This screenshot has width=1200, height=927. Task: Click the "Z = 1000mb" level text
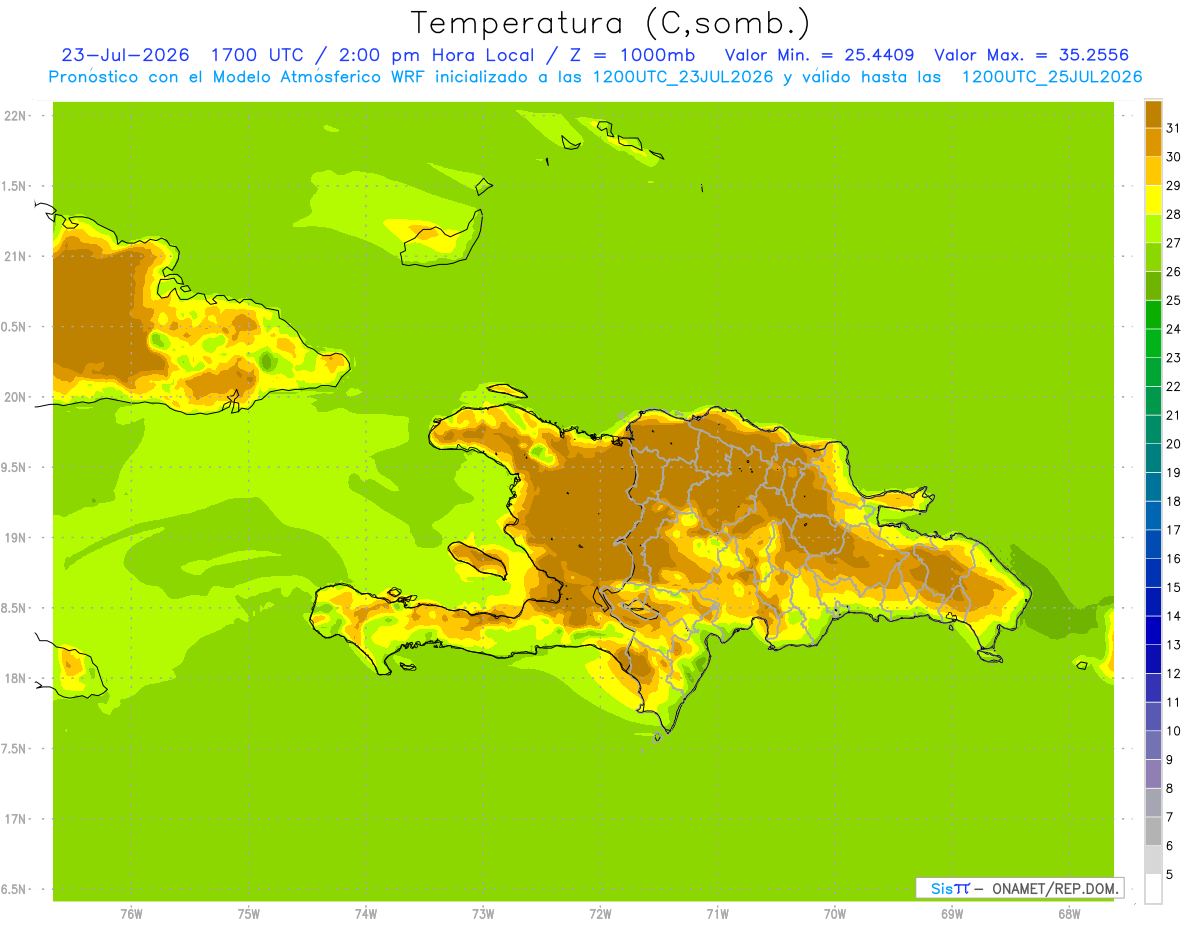click(x=634, y=55)
